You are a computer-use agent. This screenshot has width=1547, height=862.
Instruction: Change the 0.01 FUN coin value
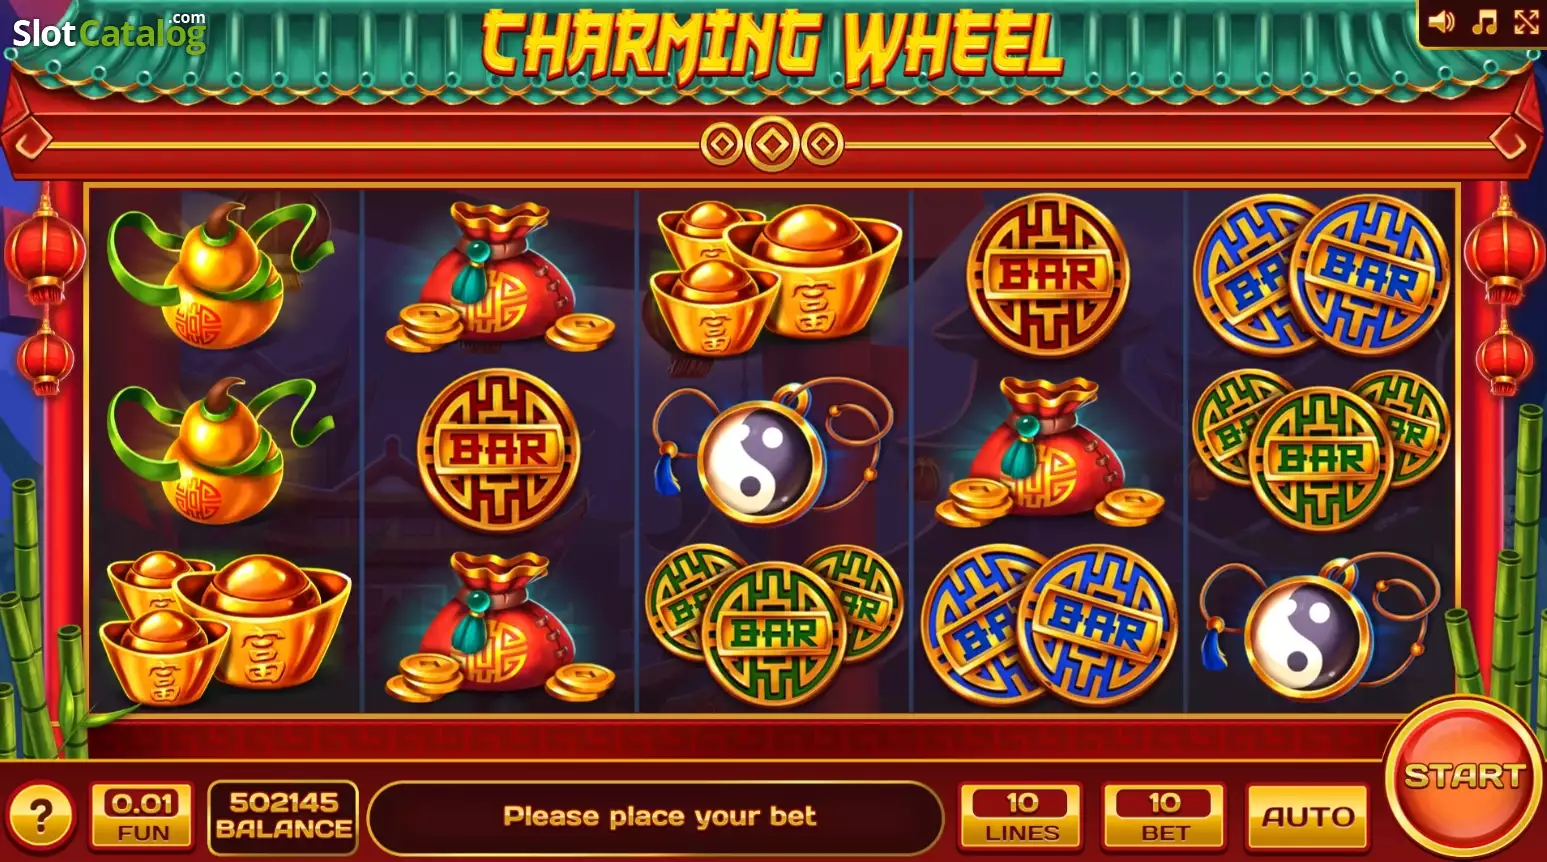143,817
